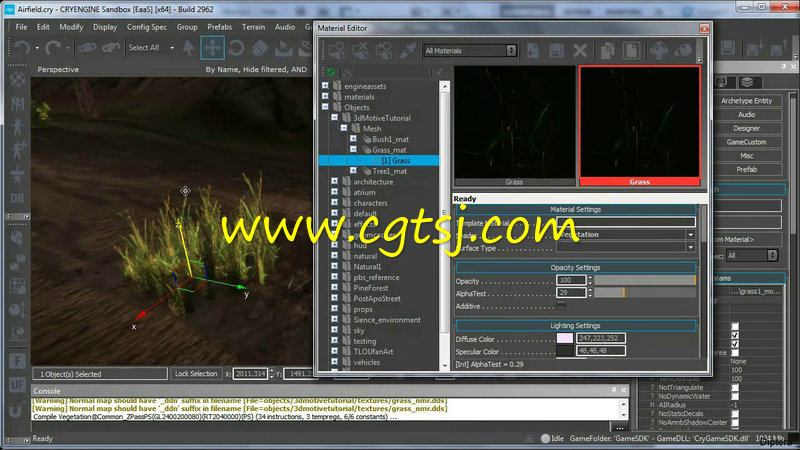Toggle the NoAmnbShadowCaster checkbox
Screen dimensions: 800x450
[x=735, y=422]
